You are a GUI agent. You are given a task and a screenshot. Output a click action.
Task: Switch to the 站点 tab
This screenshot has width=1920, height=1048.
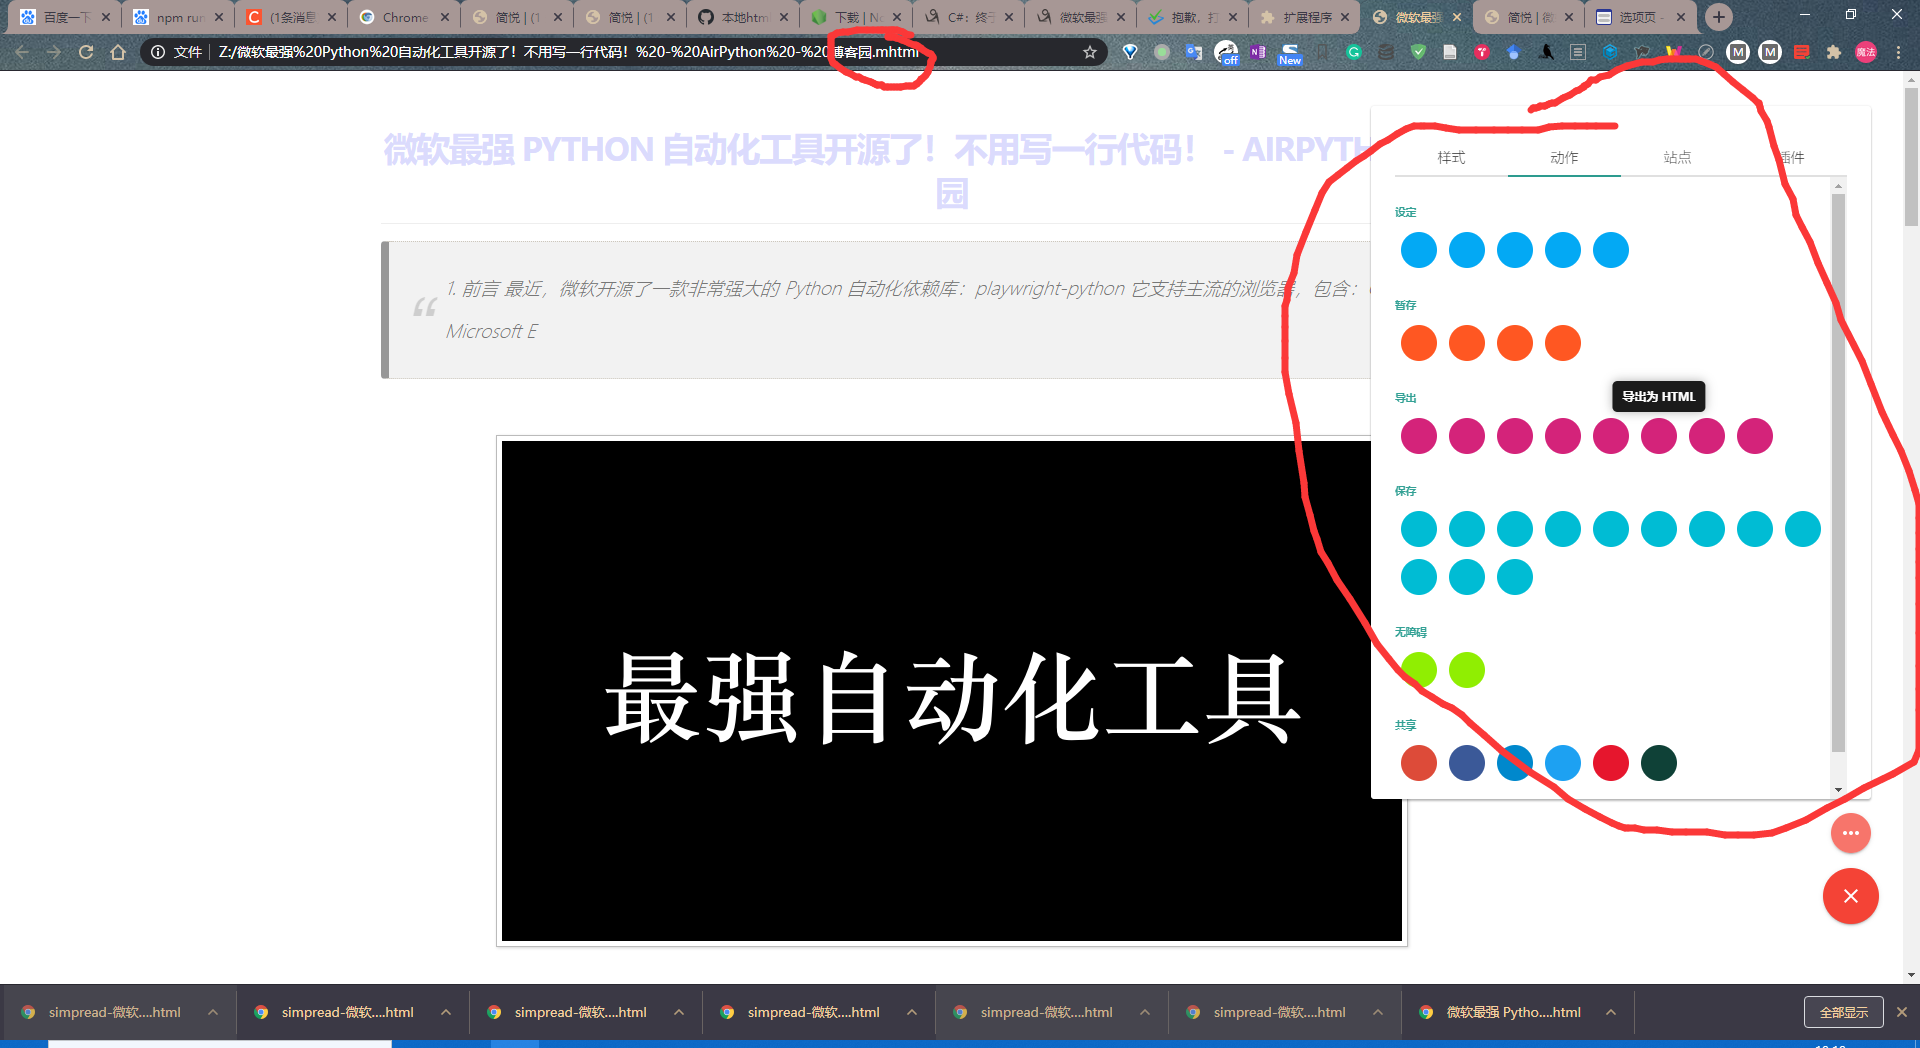(1676, 157)
